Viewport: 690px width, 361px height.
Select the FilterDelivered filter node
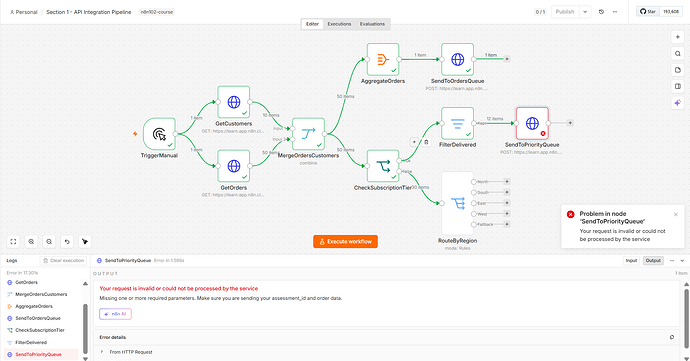pos(458,123)
